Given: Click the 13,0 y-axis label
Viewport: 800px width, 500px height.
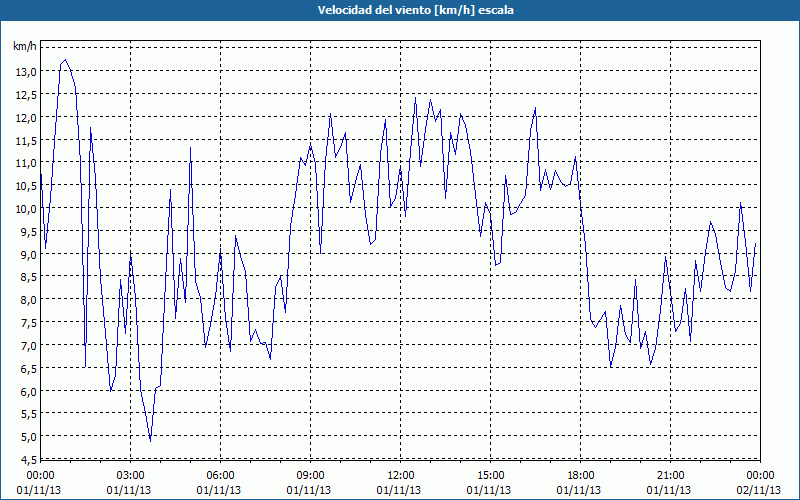Looking at the screenshot, I should 26,72.
